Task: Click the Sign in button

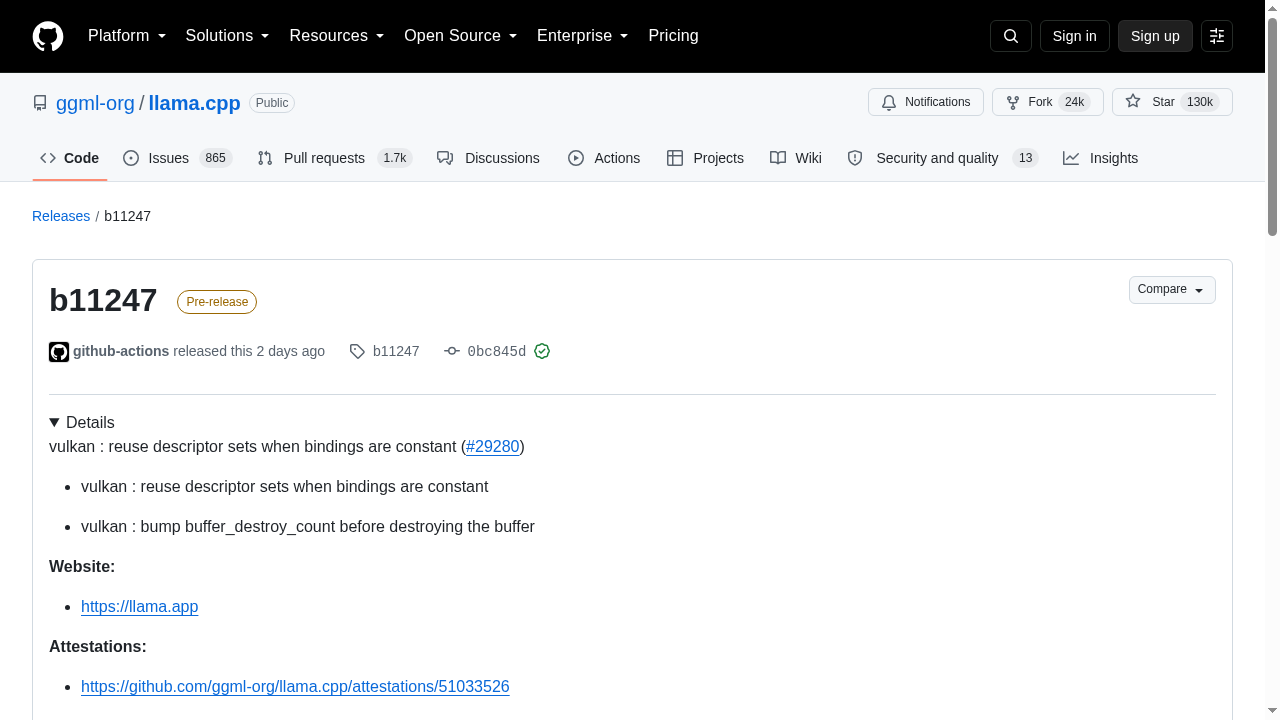Action: (1075, 36)
